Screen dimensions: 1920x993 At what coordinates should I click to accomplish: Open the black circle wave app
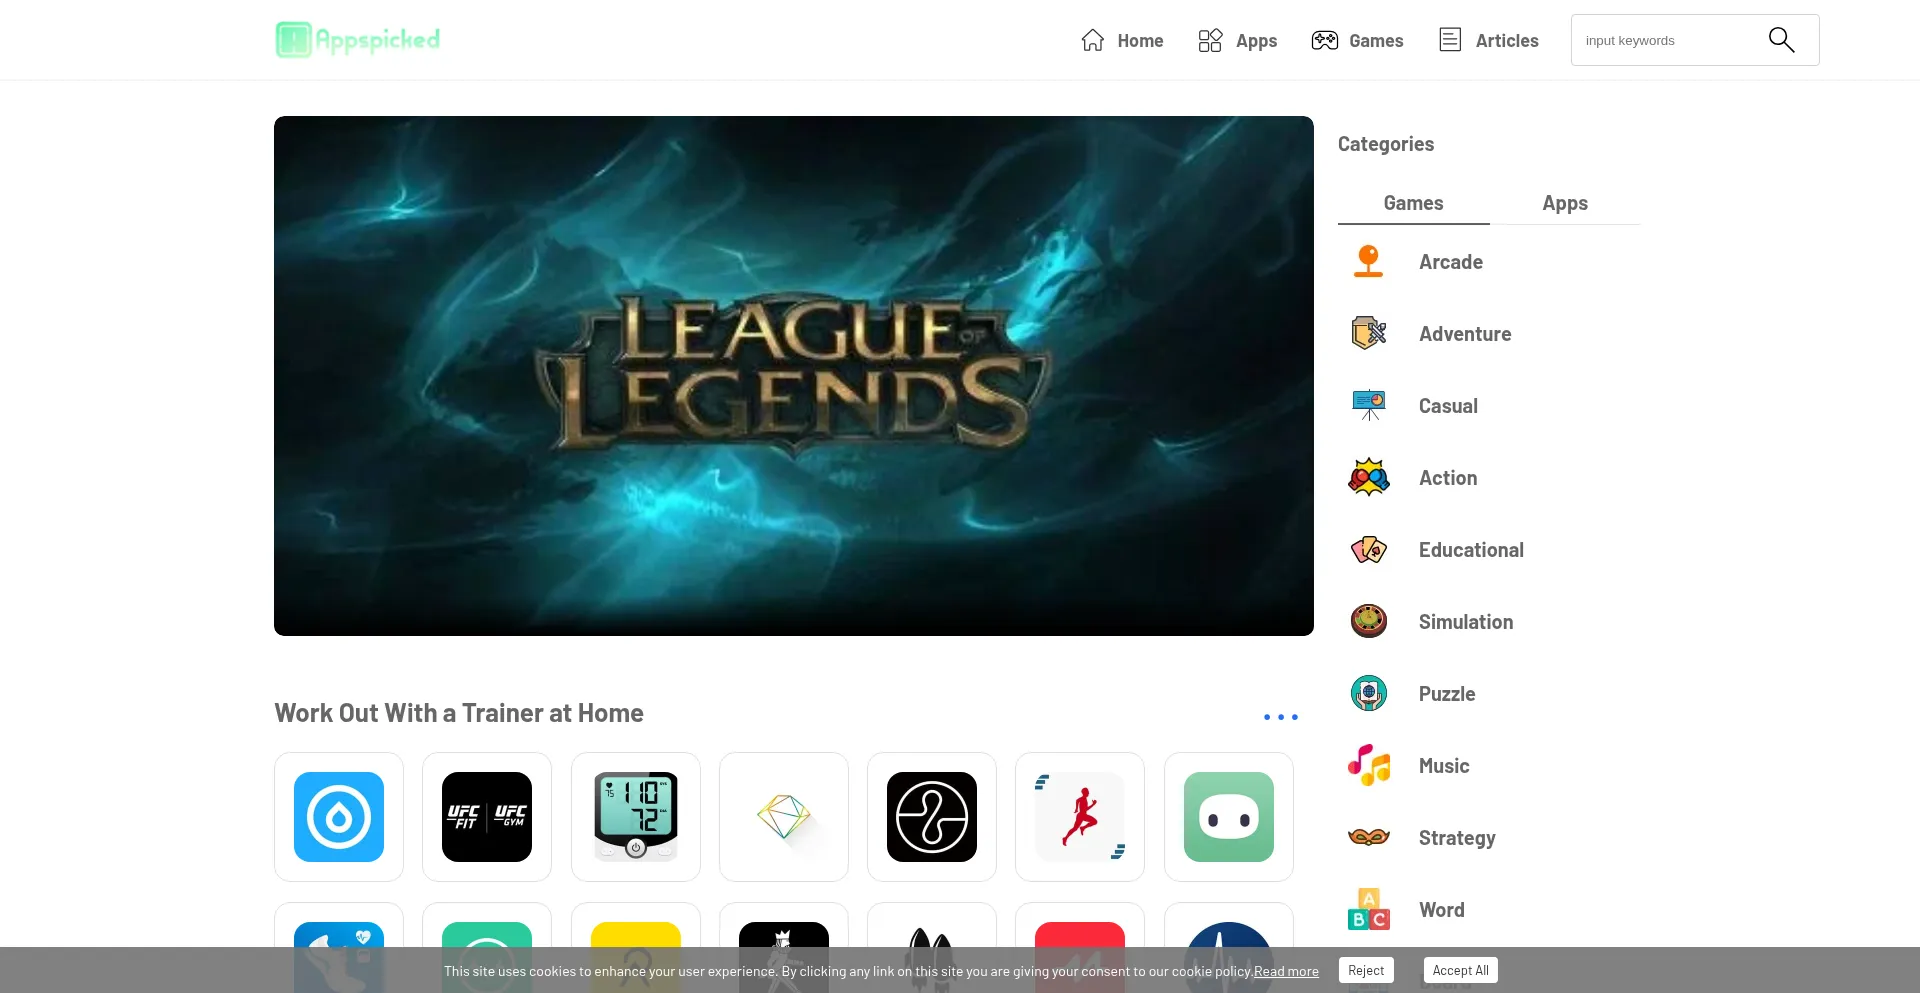coord(932,817)
